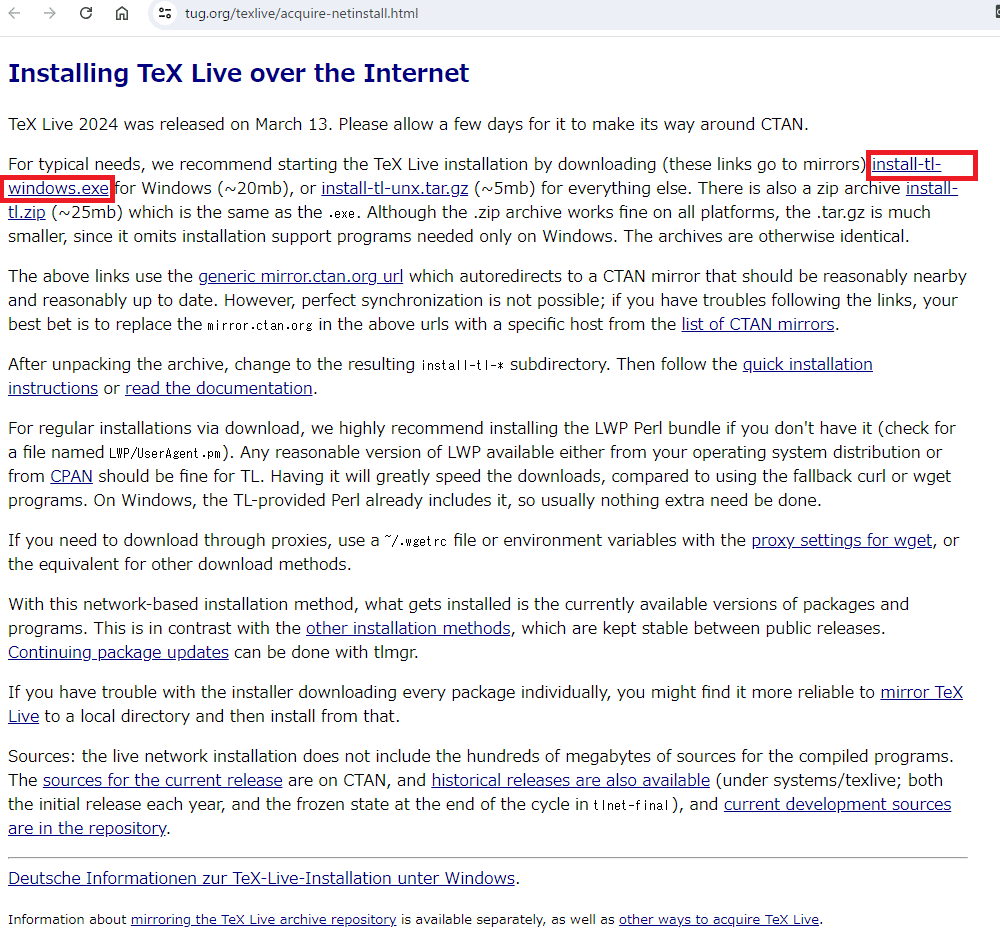Open the other ways to acquire TeX Live link
This screenshot has height=941, width=1000.
719,920
